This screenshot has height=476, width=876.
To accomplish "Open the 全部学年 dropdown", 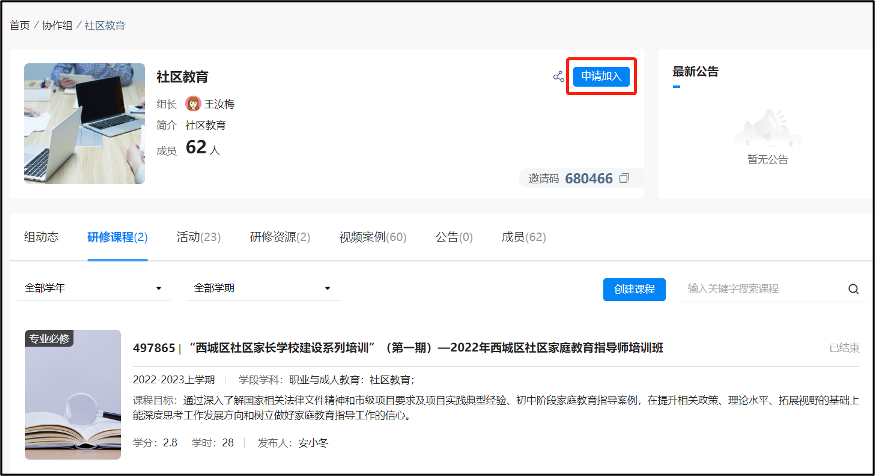I will (x=94, y=289).
